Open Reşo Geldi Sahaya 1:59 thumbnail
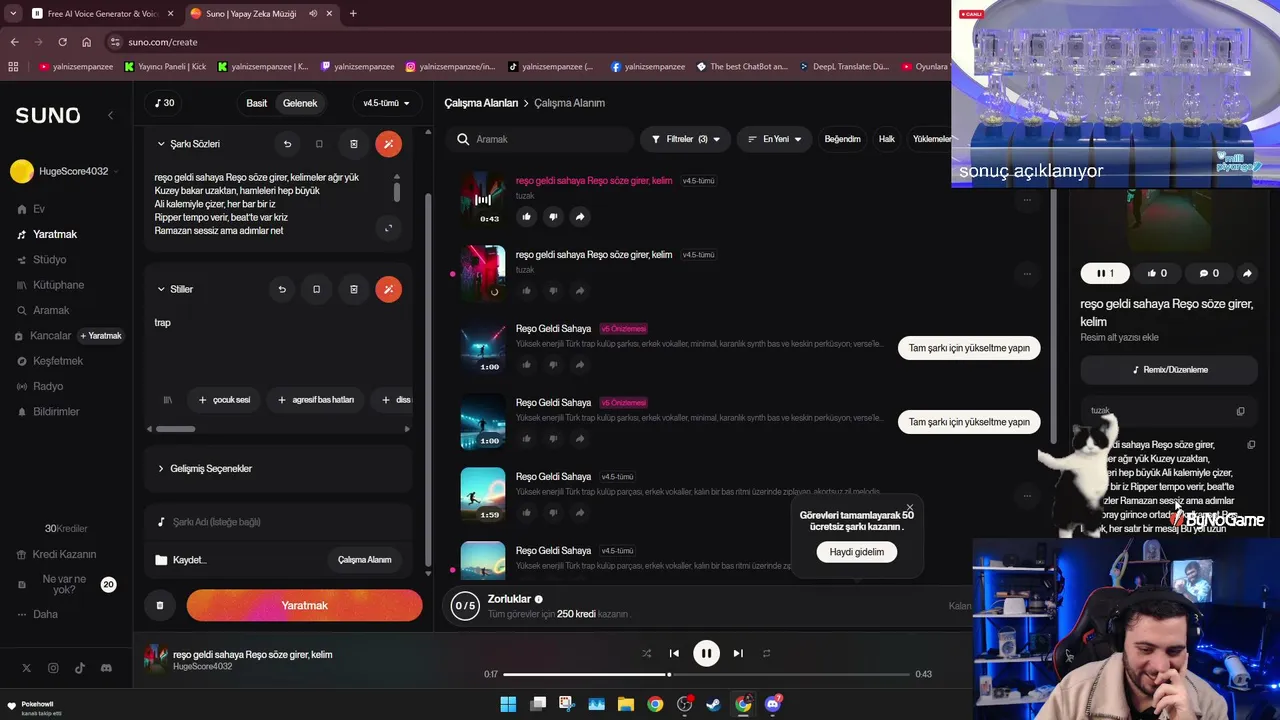The width and height of the screenshot is (1280, 720). 483,495
